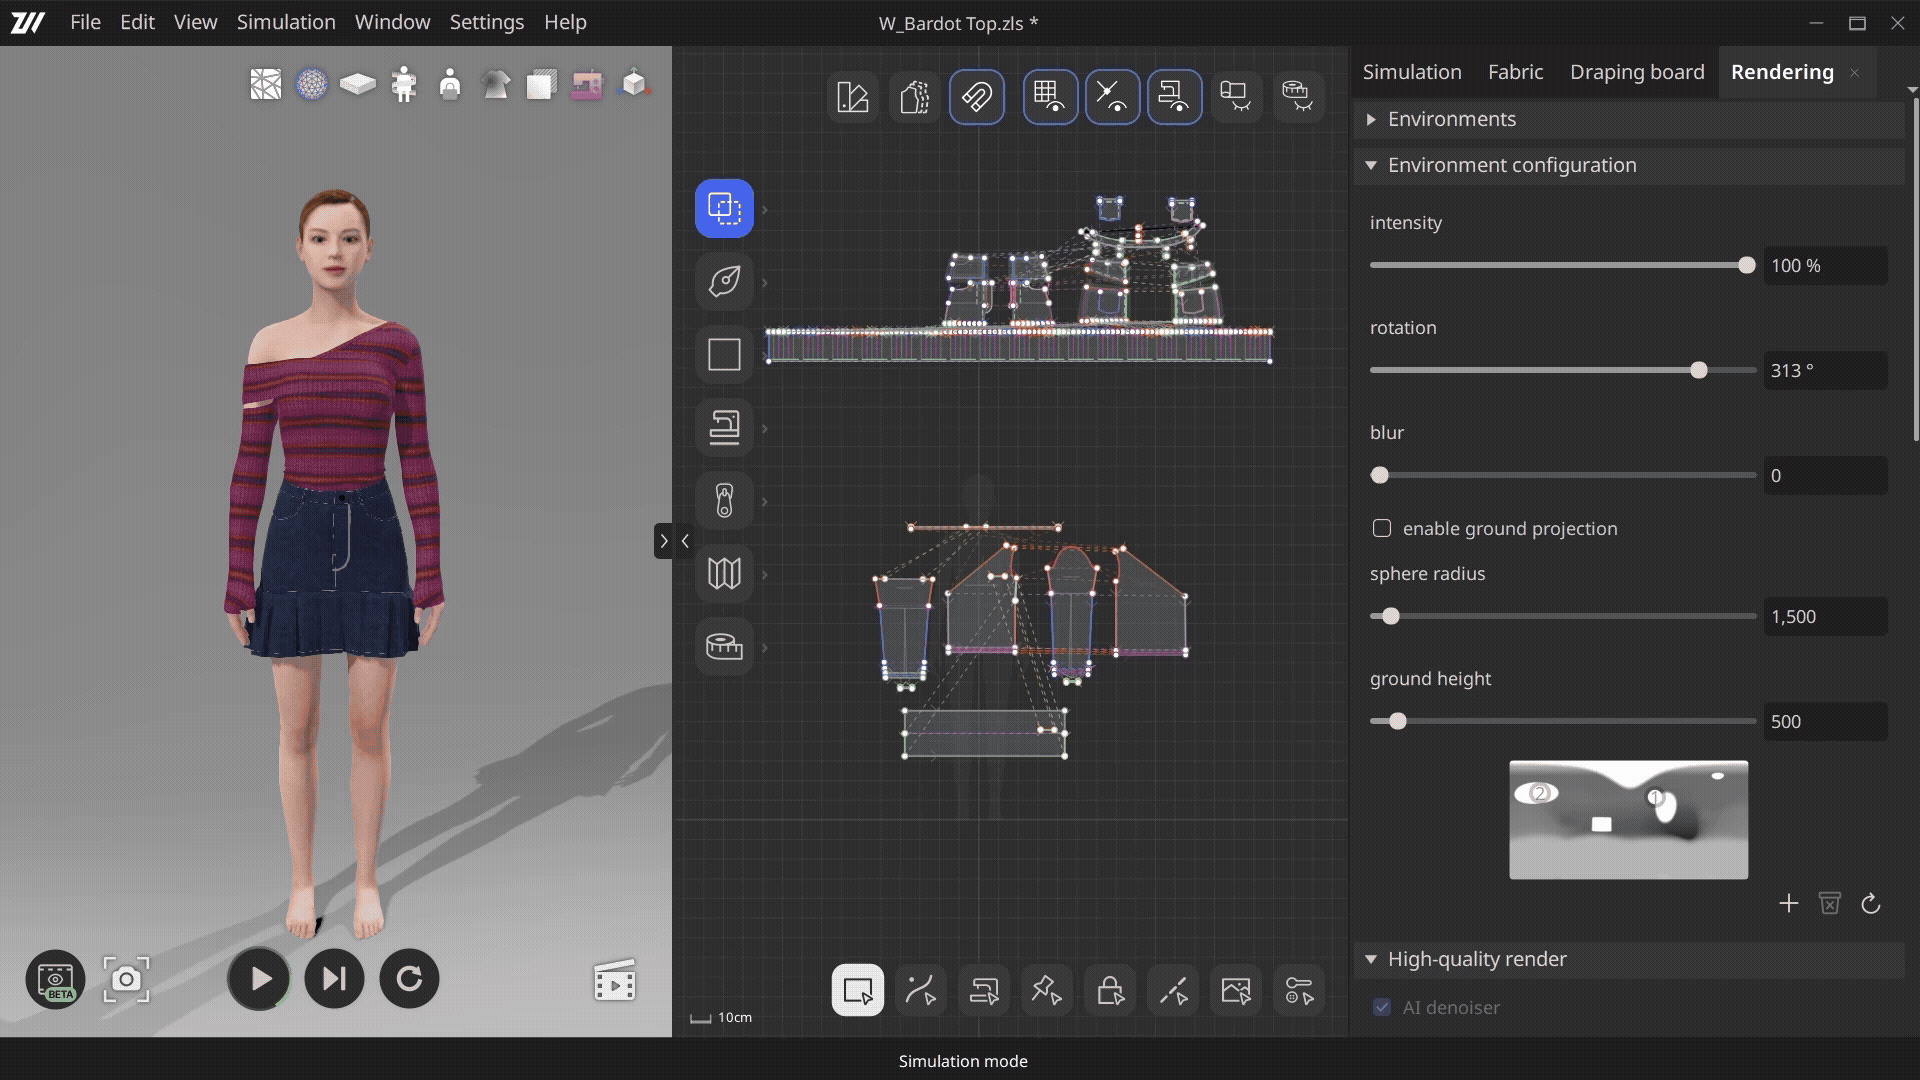Enable ground projection checkbox
The width and height of the screenshot is (1920, 1080).
click(x=1382, y=529)
